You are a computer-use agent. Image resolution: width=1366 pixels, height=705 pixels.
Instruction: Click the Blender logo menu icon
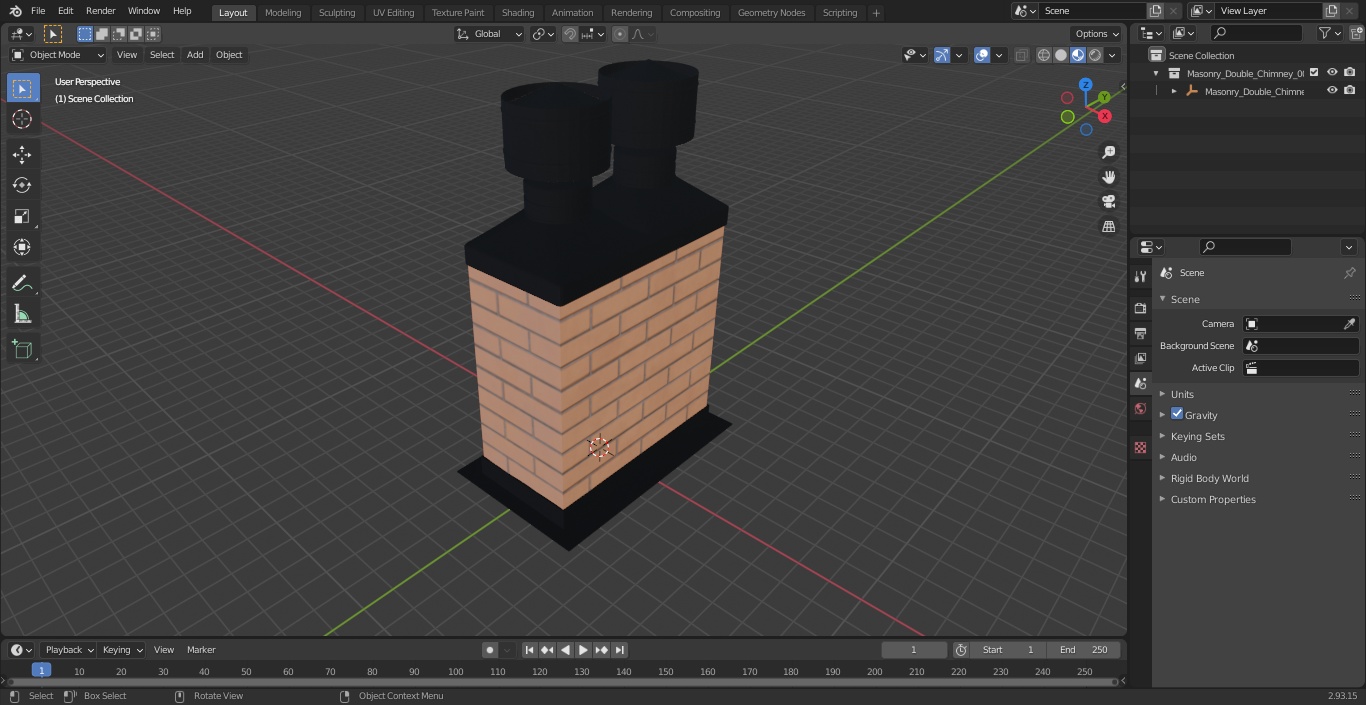pyautogui.click(x=15, y=11)
